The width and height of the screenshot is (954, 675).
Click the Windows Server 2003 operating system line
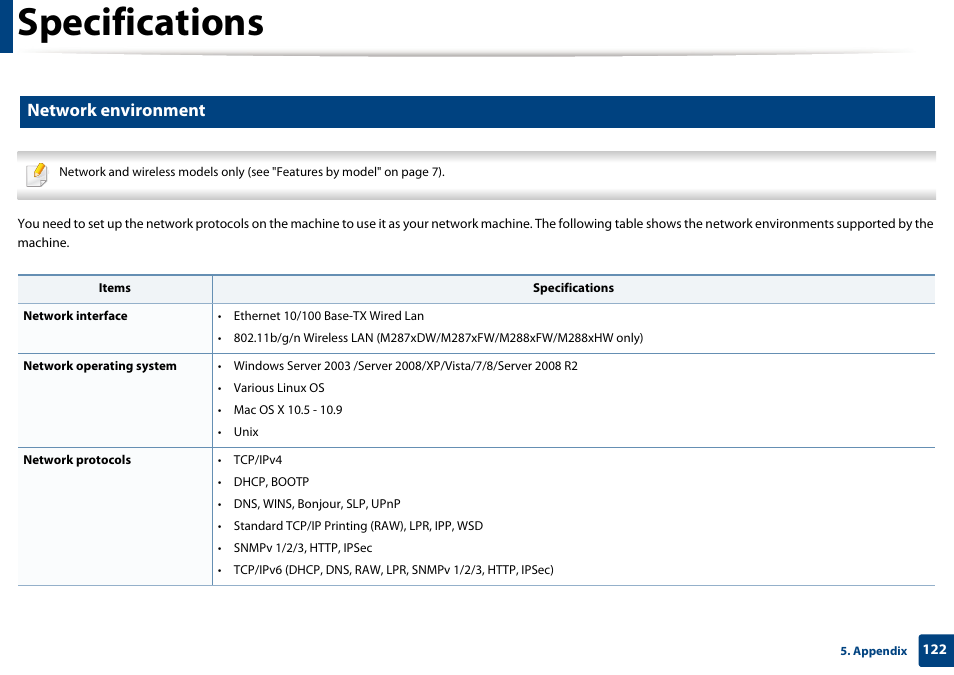406,366
